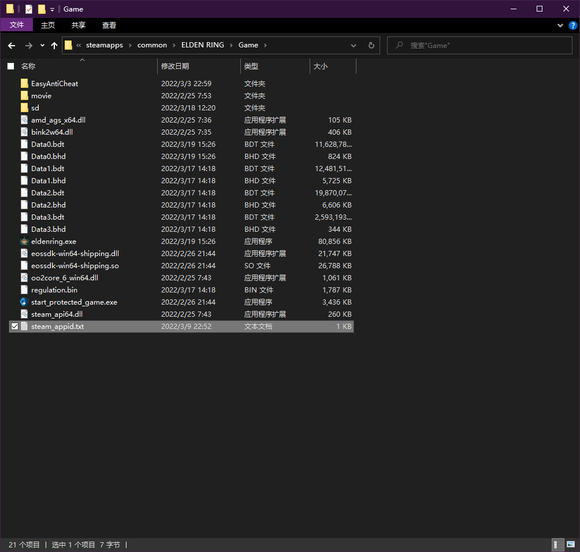The width and height of the screenshot is (580, 552).
Task: Sort files by 修改日期 column header
Action: (175, 66)
